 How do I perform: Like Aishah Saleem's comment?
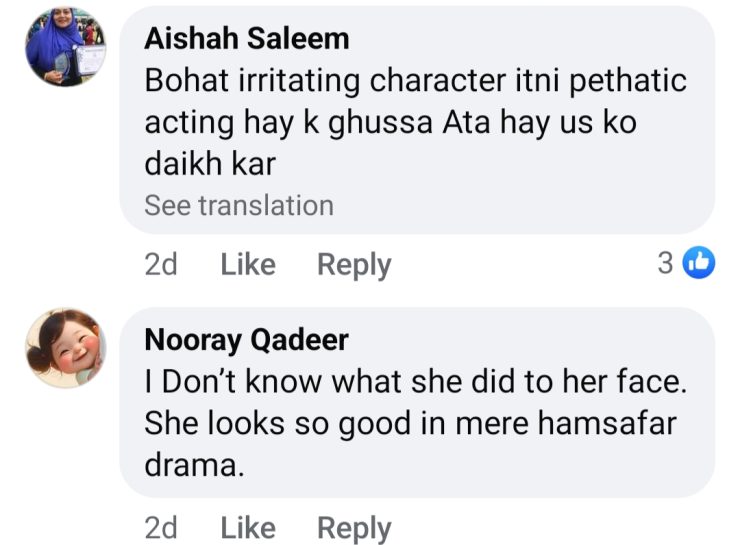tap(247, 264)
